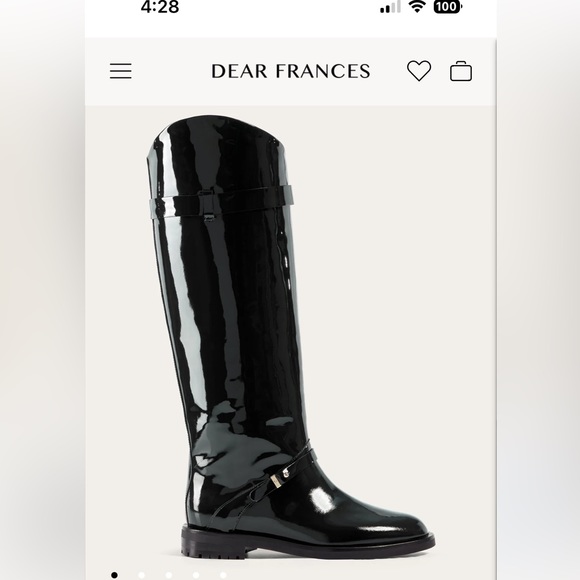Tap empty header space beside the logo
580x580 pixels.
pos(170,71)
